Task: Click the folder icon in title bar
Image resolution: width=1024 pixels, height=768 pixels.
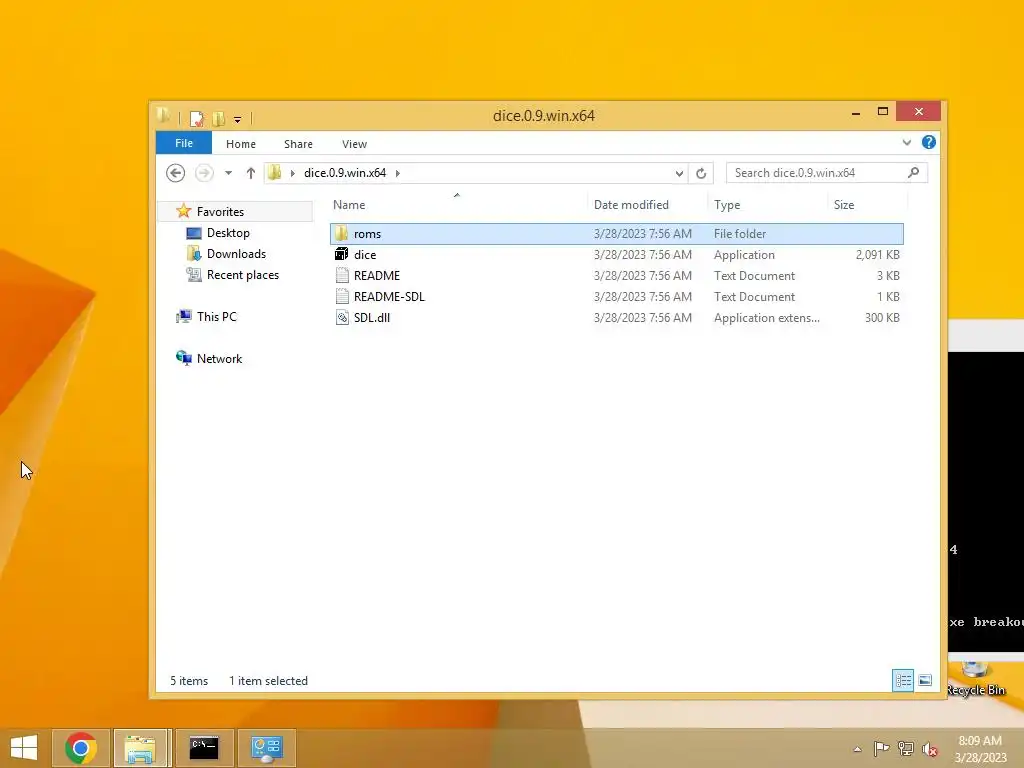Action: tap(164, 117)
